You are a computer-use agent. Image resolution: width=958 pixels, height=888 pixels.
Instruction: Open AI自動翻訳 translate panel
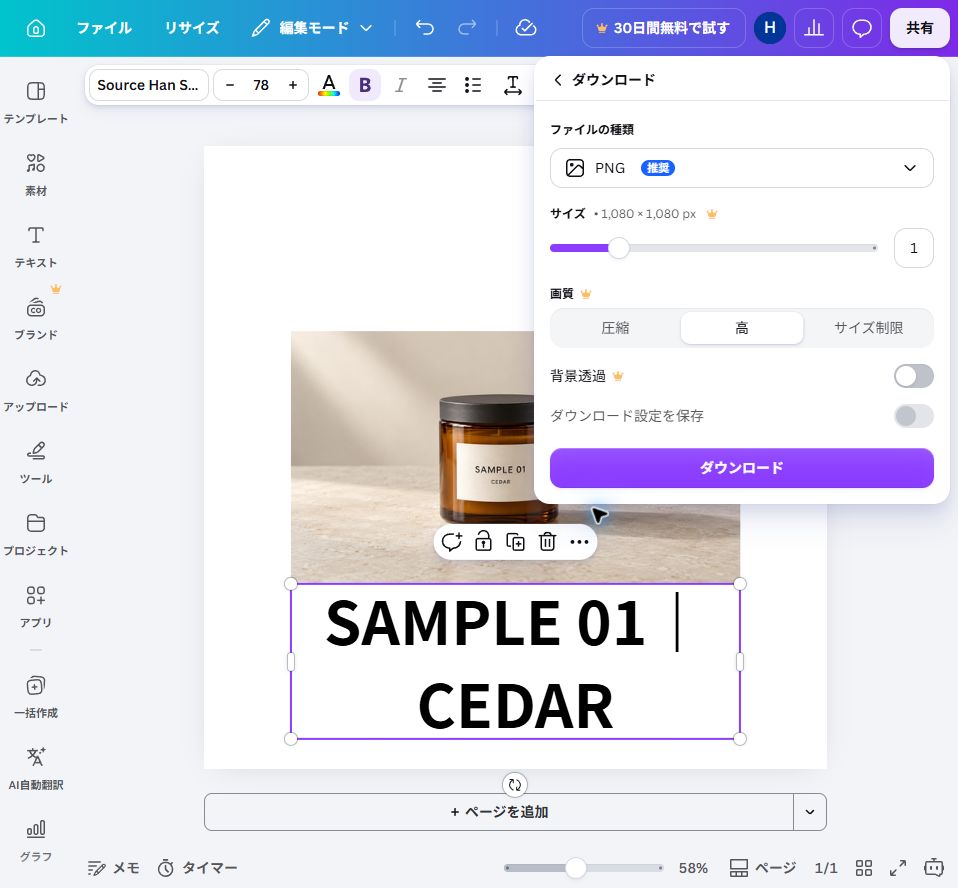(x=35, y=769)
